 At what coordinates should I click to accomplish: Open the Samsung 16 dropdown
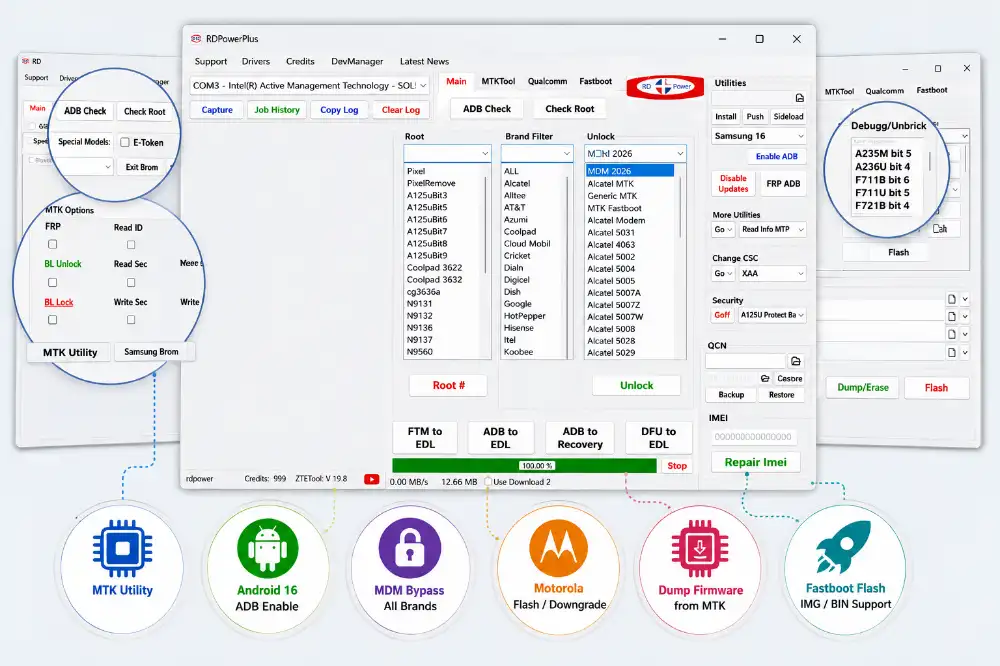point(759,136)
